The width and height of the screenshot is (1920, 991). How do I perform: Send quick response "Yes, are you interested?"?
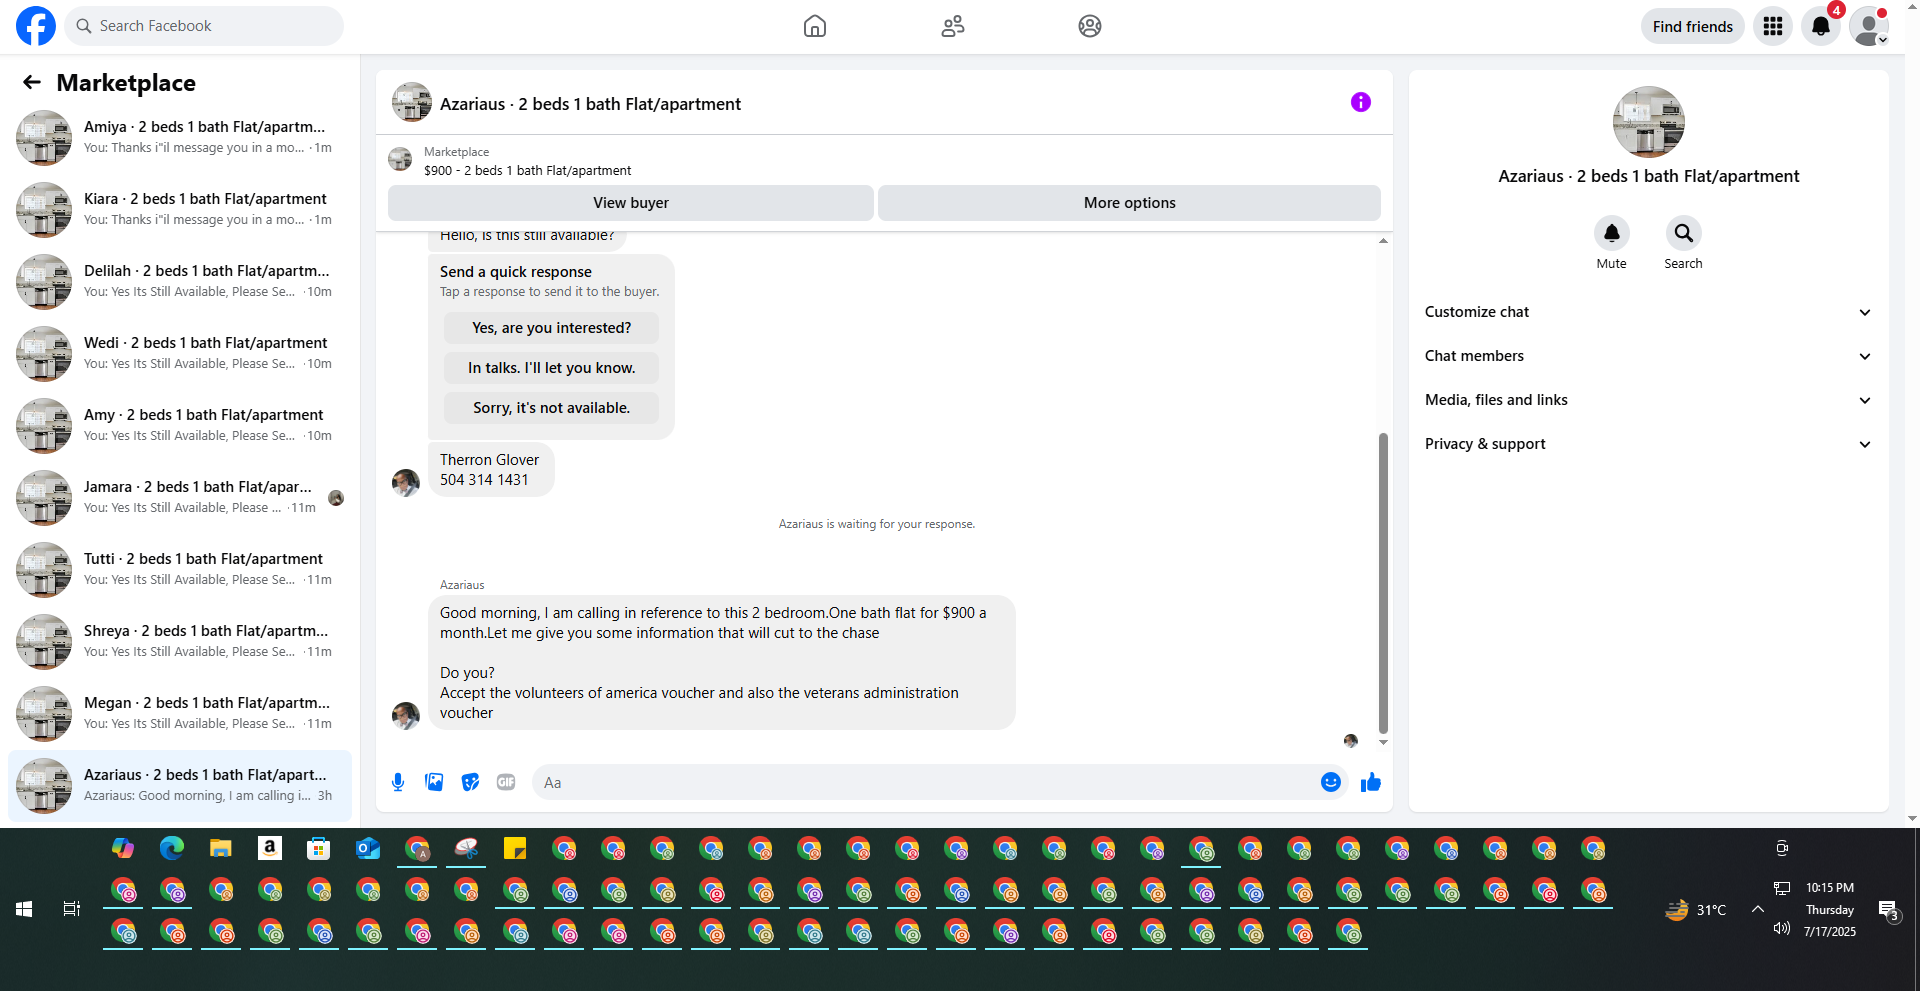tap(552, 328)
